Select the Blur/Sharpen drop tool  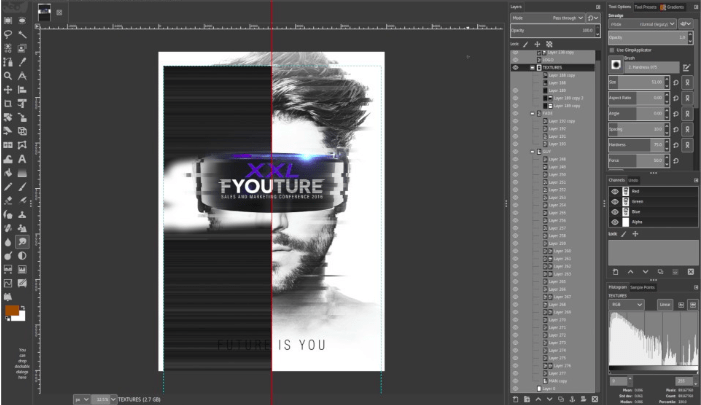(x=8, y=242)
